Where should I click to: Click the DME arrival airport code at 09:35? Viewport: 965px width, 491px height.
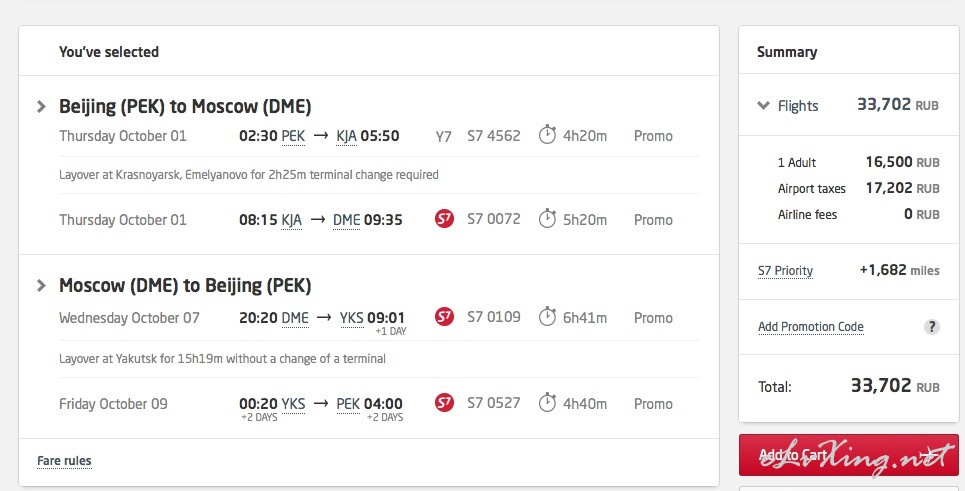coord(346,220)
